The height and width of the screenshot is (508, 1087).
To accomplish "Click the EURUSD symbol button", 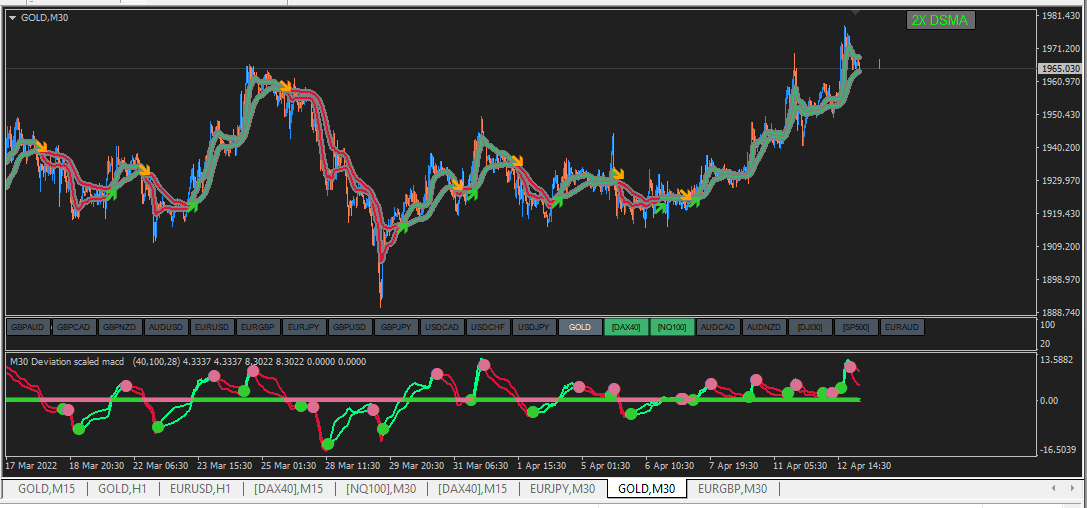I will (212, 327).
